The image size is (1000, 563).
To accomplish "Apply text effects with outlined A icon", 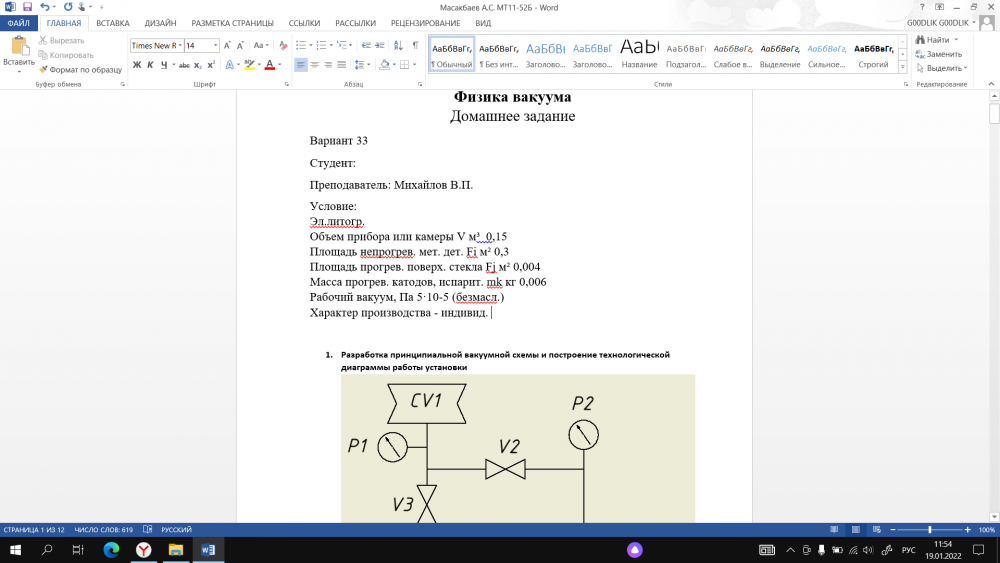I will pos(230,65).
